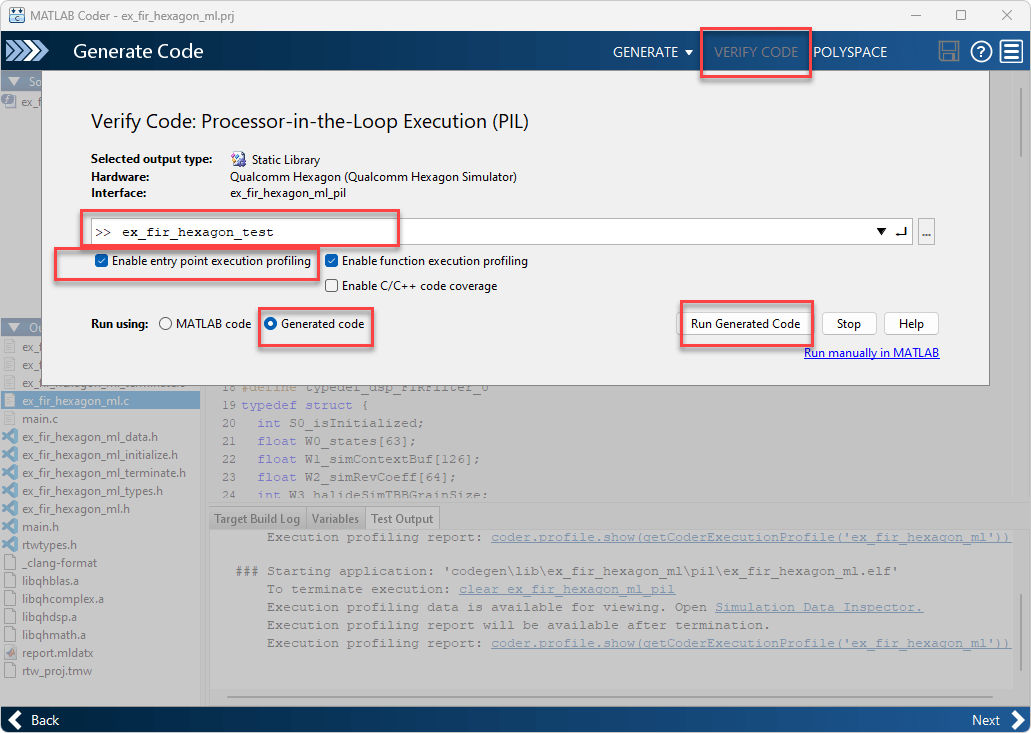Click the file icon beside rtw_proj.tmw
The width and height of the screenshot is (1031, 733).
10,671
